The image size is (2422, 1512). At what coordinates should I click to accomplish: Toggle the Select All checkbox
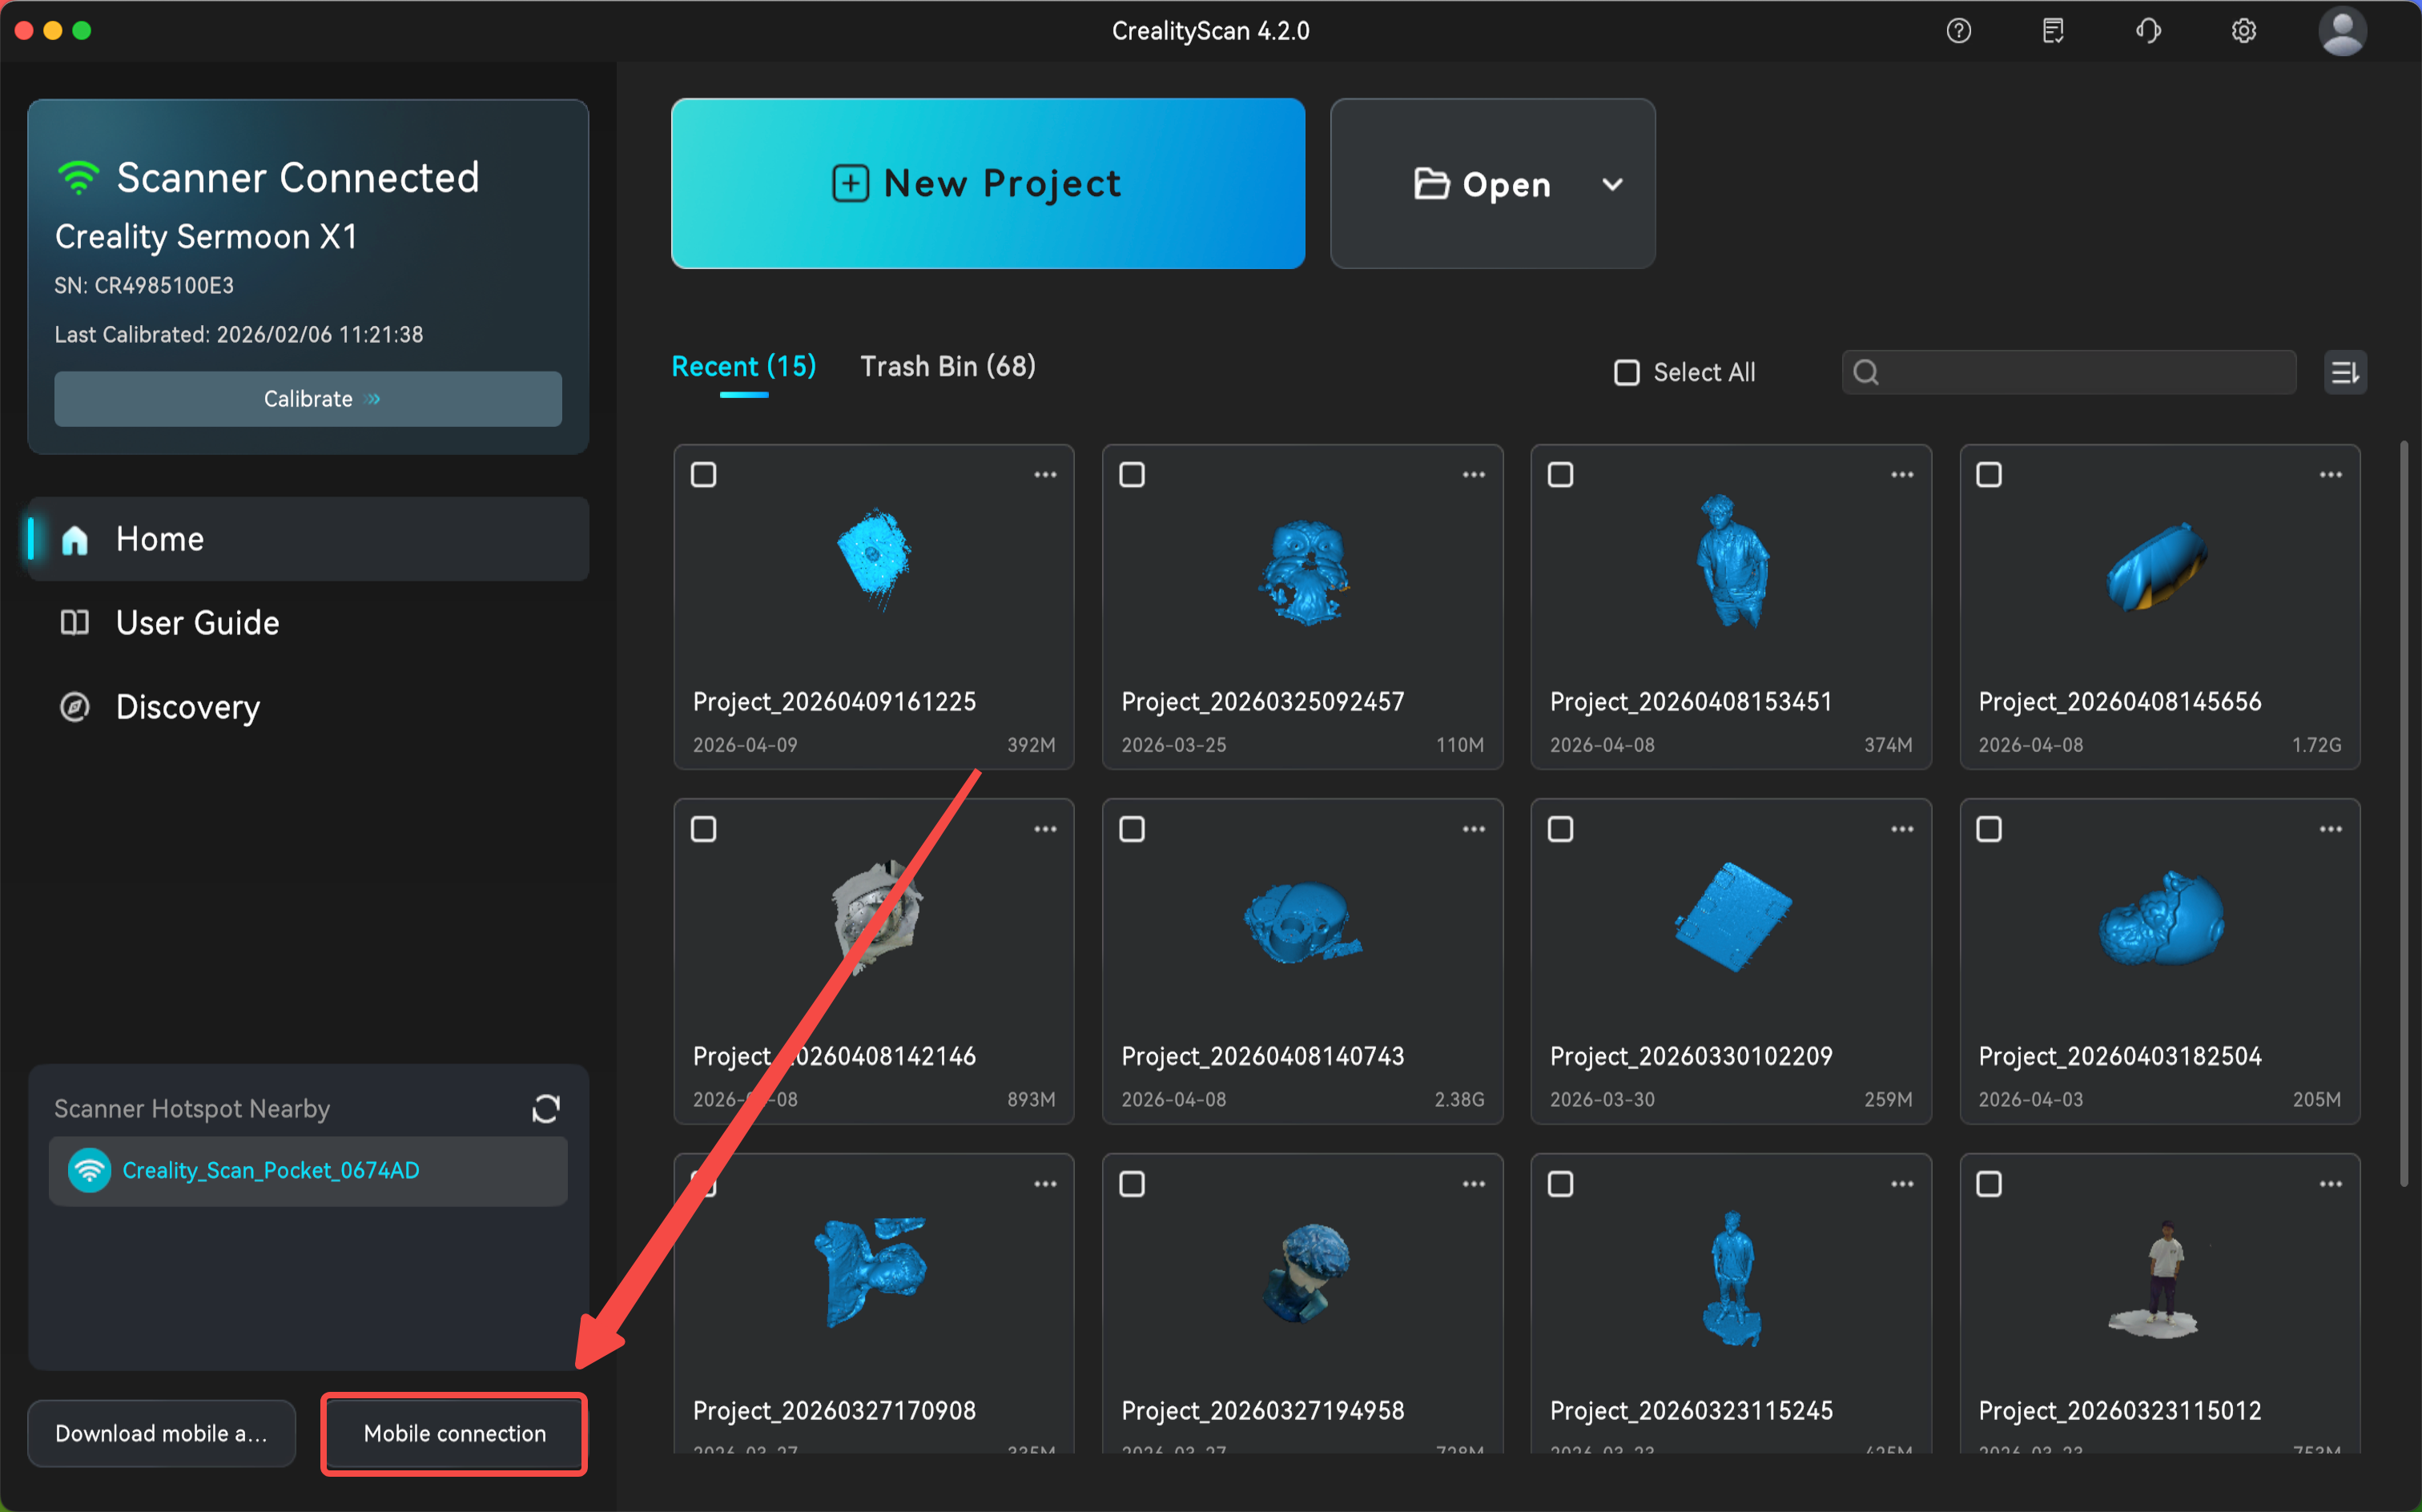point(1627,373)
